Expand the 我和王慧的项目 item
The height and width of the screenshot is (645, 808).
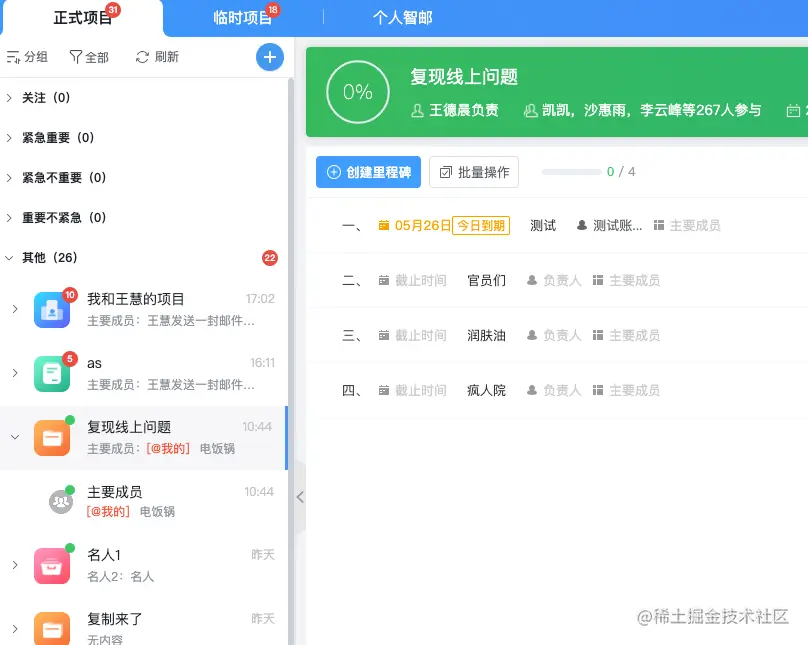[14, 310]
